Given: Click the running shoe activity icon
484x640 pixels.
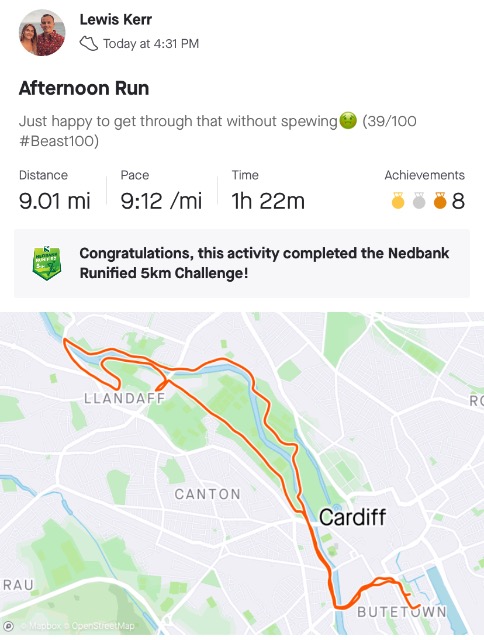Looking at the screenshot, I should point(89,43).
